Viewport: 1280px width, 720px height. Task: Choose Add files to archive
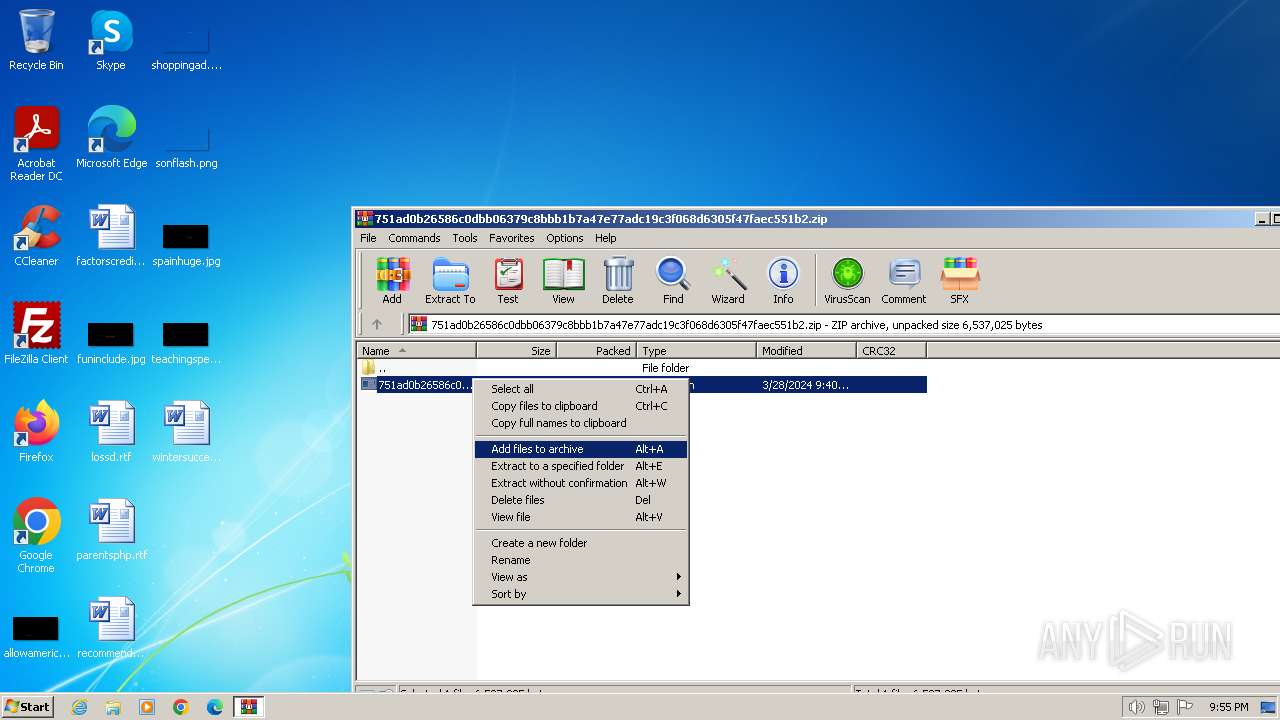click(581, 449)
